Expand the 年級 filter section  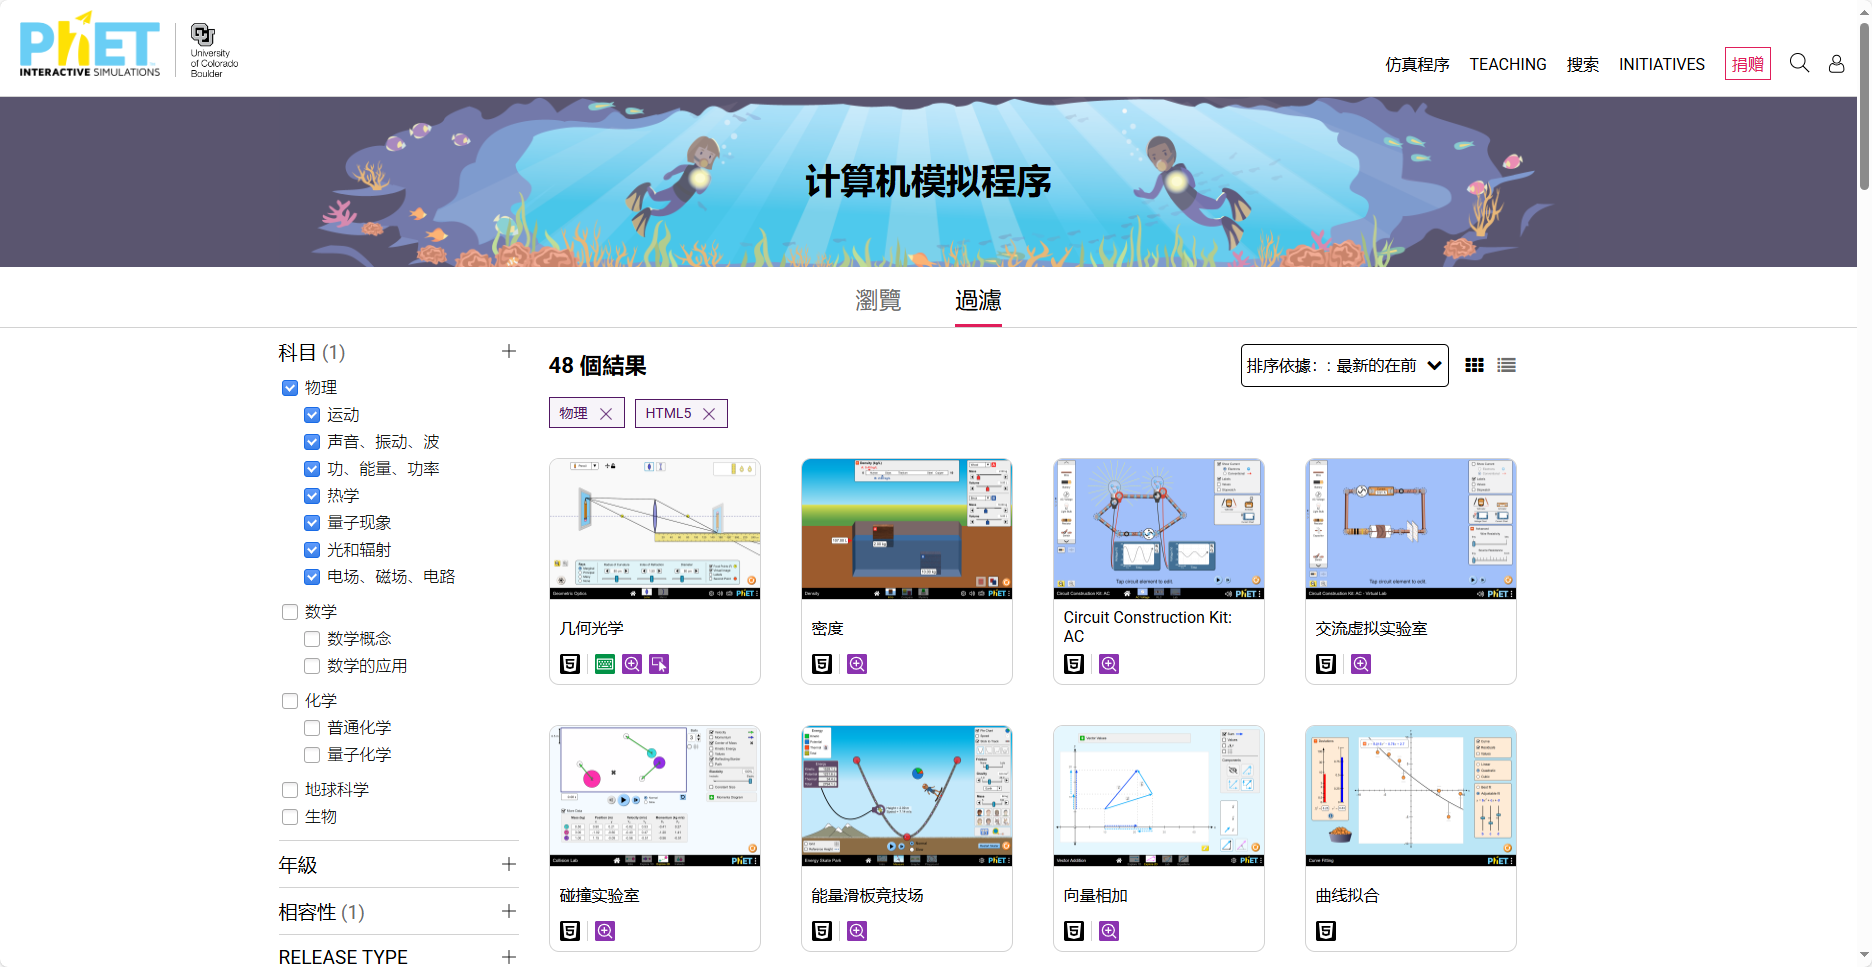(508, 864)
